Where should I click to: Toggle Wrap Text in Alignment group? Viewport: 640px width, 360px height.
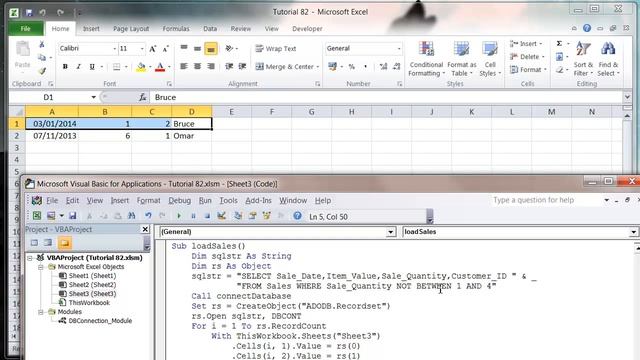(276, 49)
